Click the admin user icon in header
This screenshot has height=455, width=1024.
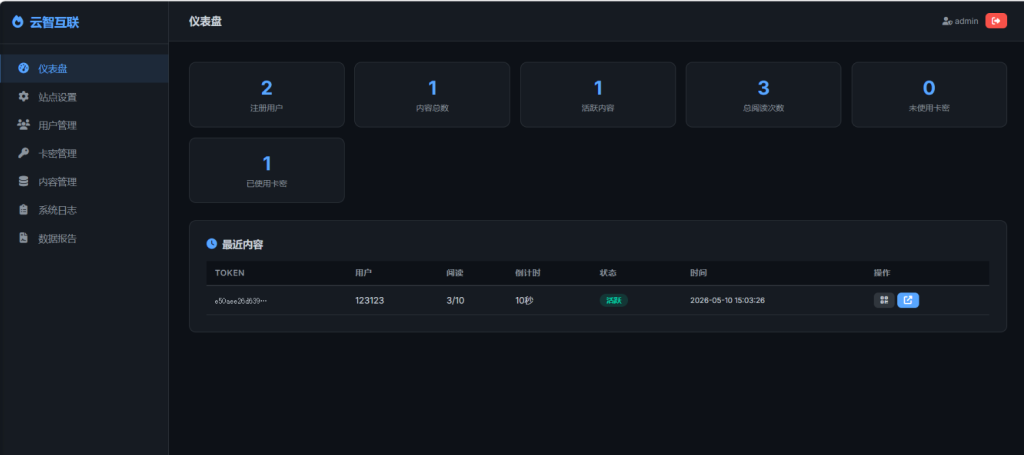tap(947, 21)
